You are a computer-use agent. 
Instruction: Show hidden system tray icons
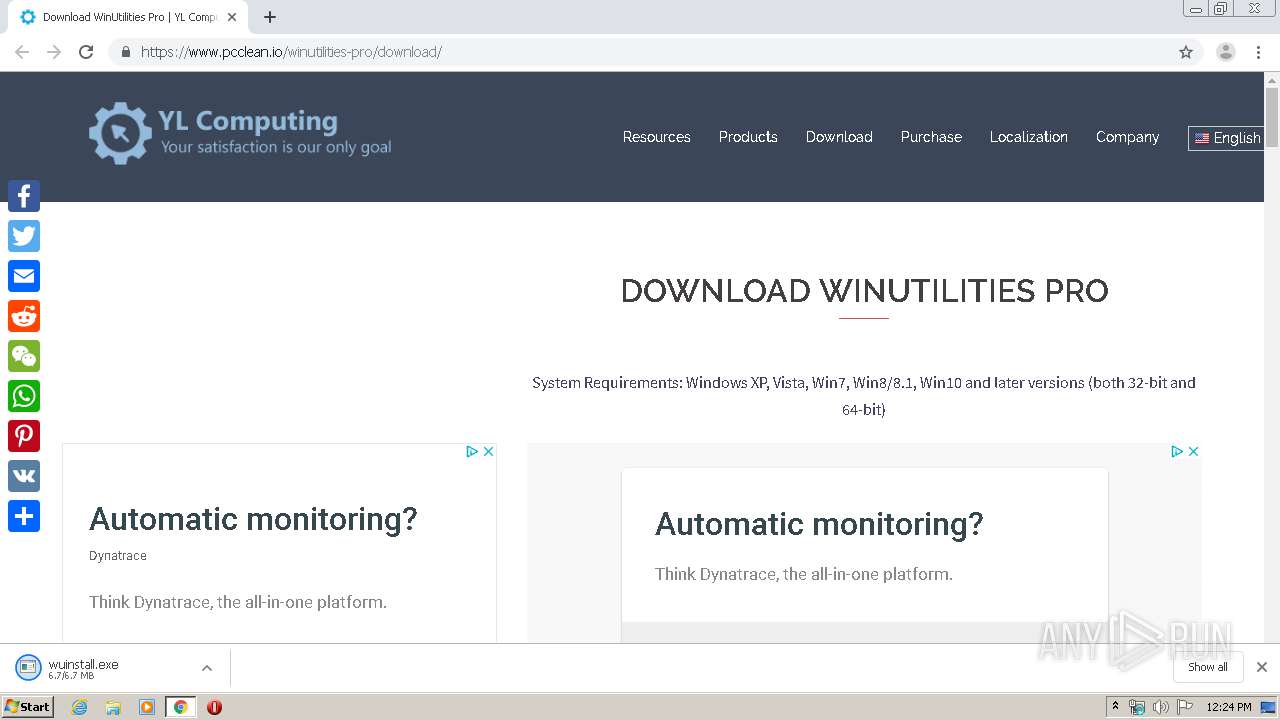click(x=1115, y=707)
